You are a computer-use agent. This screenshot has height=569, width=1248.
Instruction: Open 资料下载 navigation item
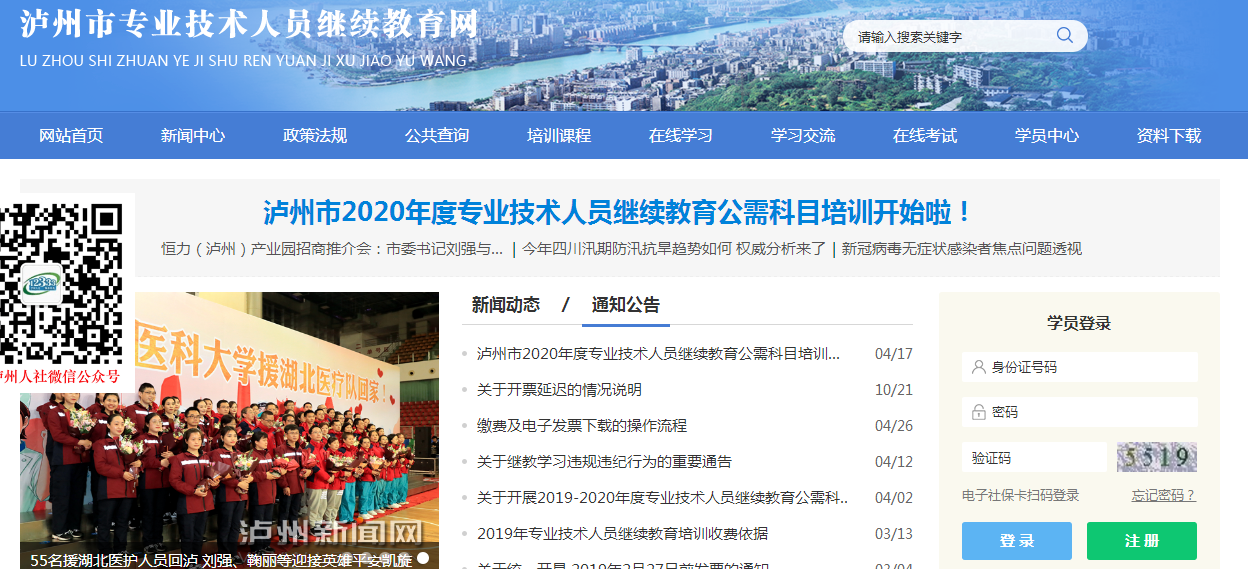coord(1169,136)
